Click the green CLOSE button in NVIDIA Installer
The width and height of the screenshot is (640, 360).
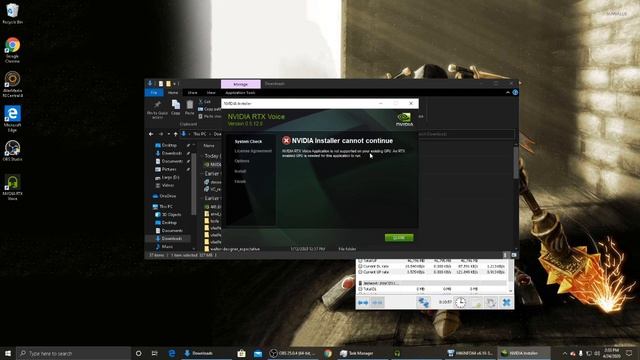coord(399,238)
